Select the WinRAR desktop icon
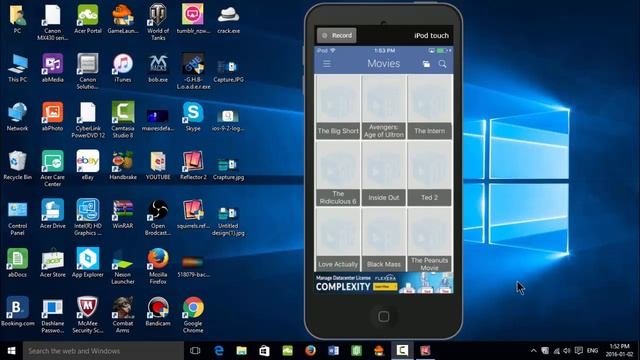The height and width of the screenshot is (360, 640). [x=123, y=214]
